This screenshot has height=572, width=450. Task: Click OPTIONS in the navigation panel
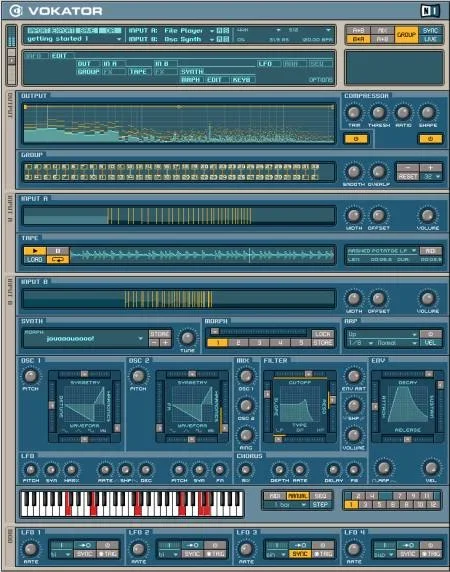tap(321, 80)
